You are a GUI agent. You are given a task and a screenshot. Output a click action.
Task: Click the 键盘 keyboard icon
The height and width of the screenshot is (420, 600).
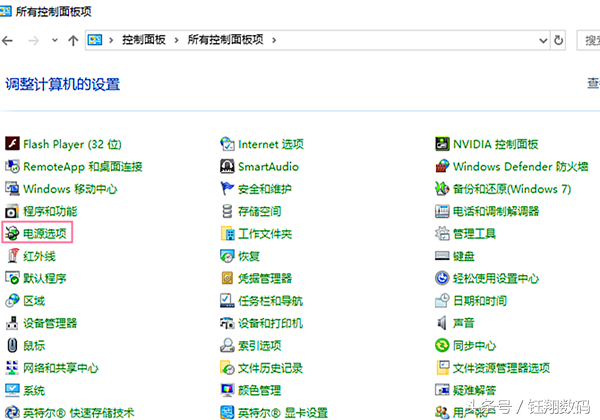442,256
